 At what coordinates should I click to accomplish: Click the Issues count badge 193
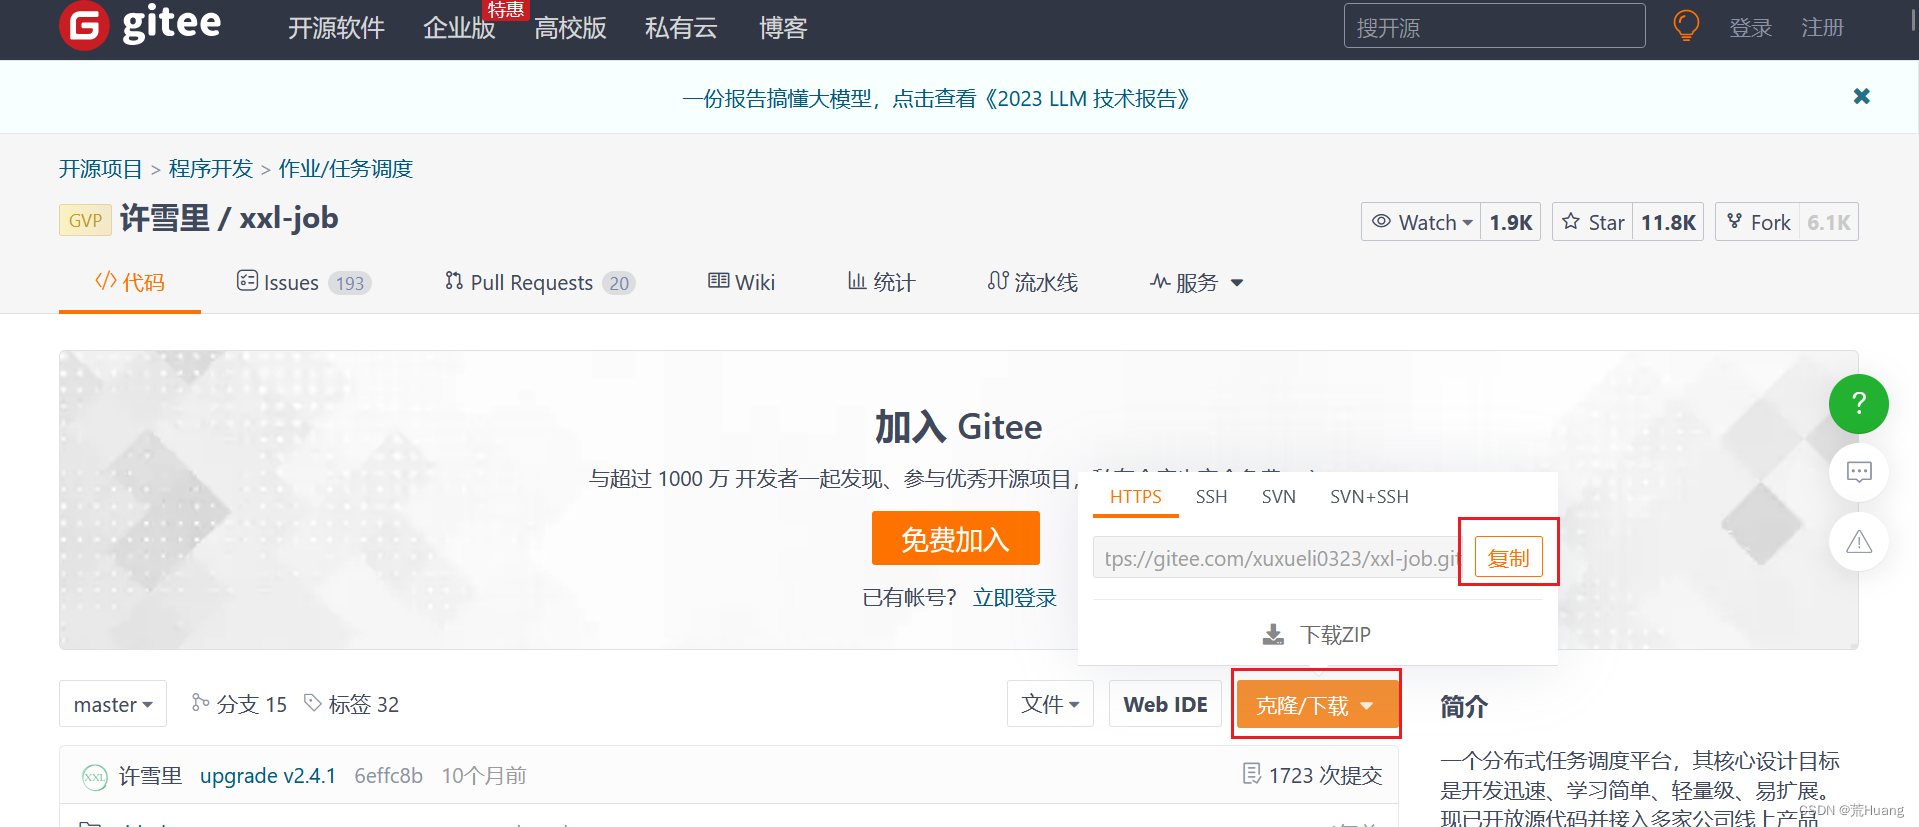coord(350,283)
